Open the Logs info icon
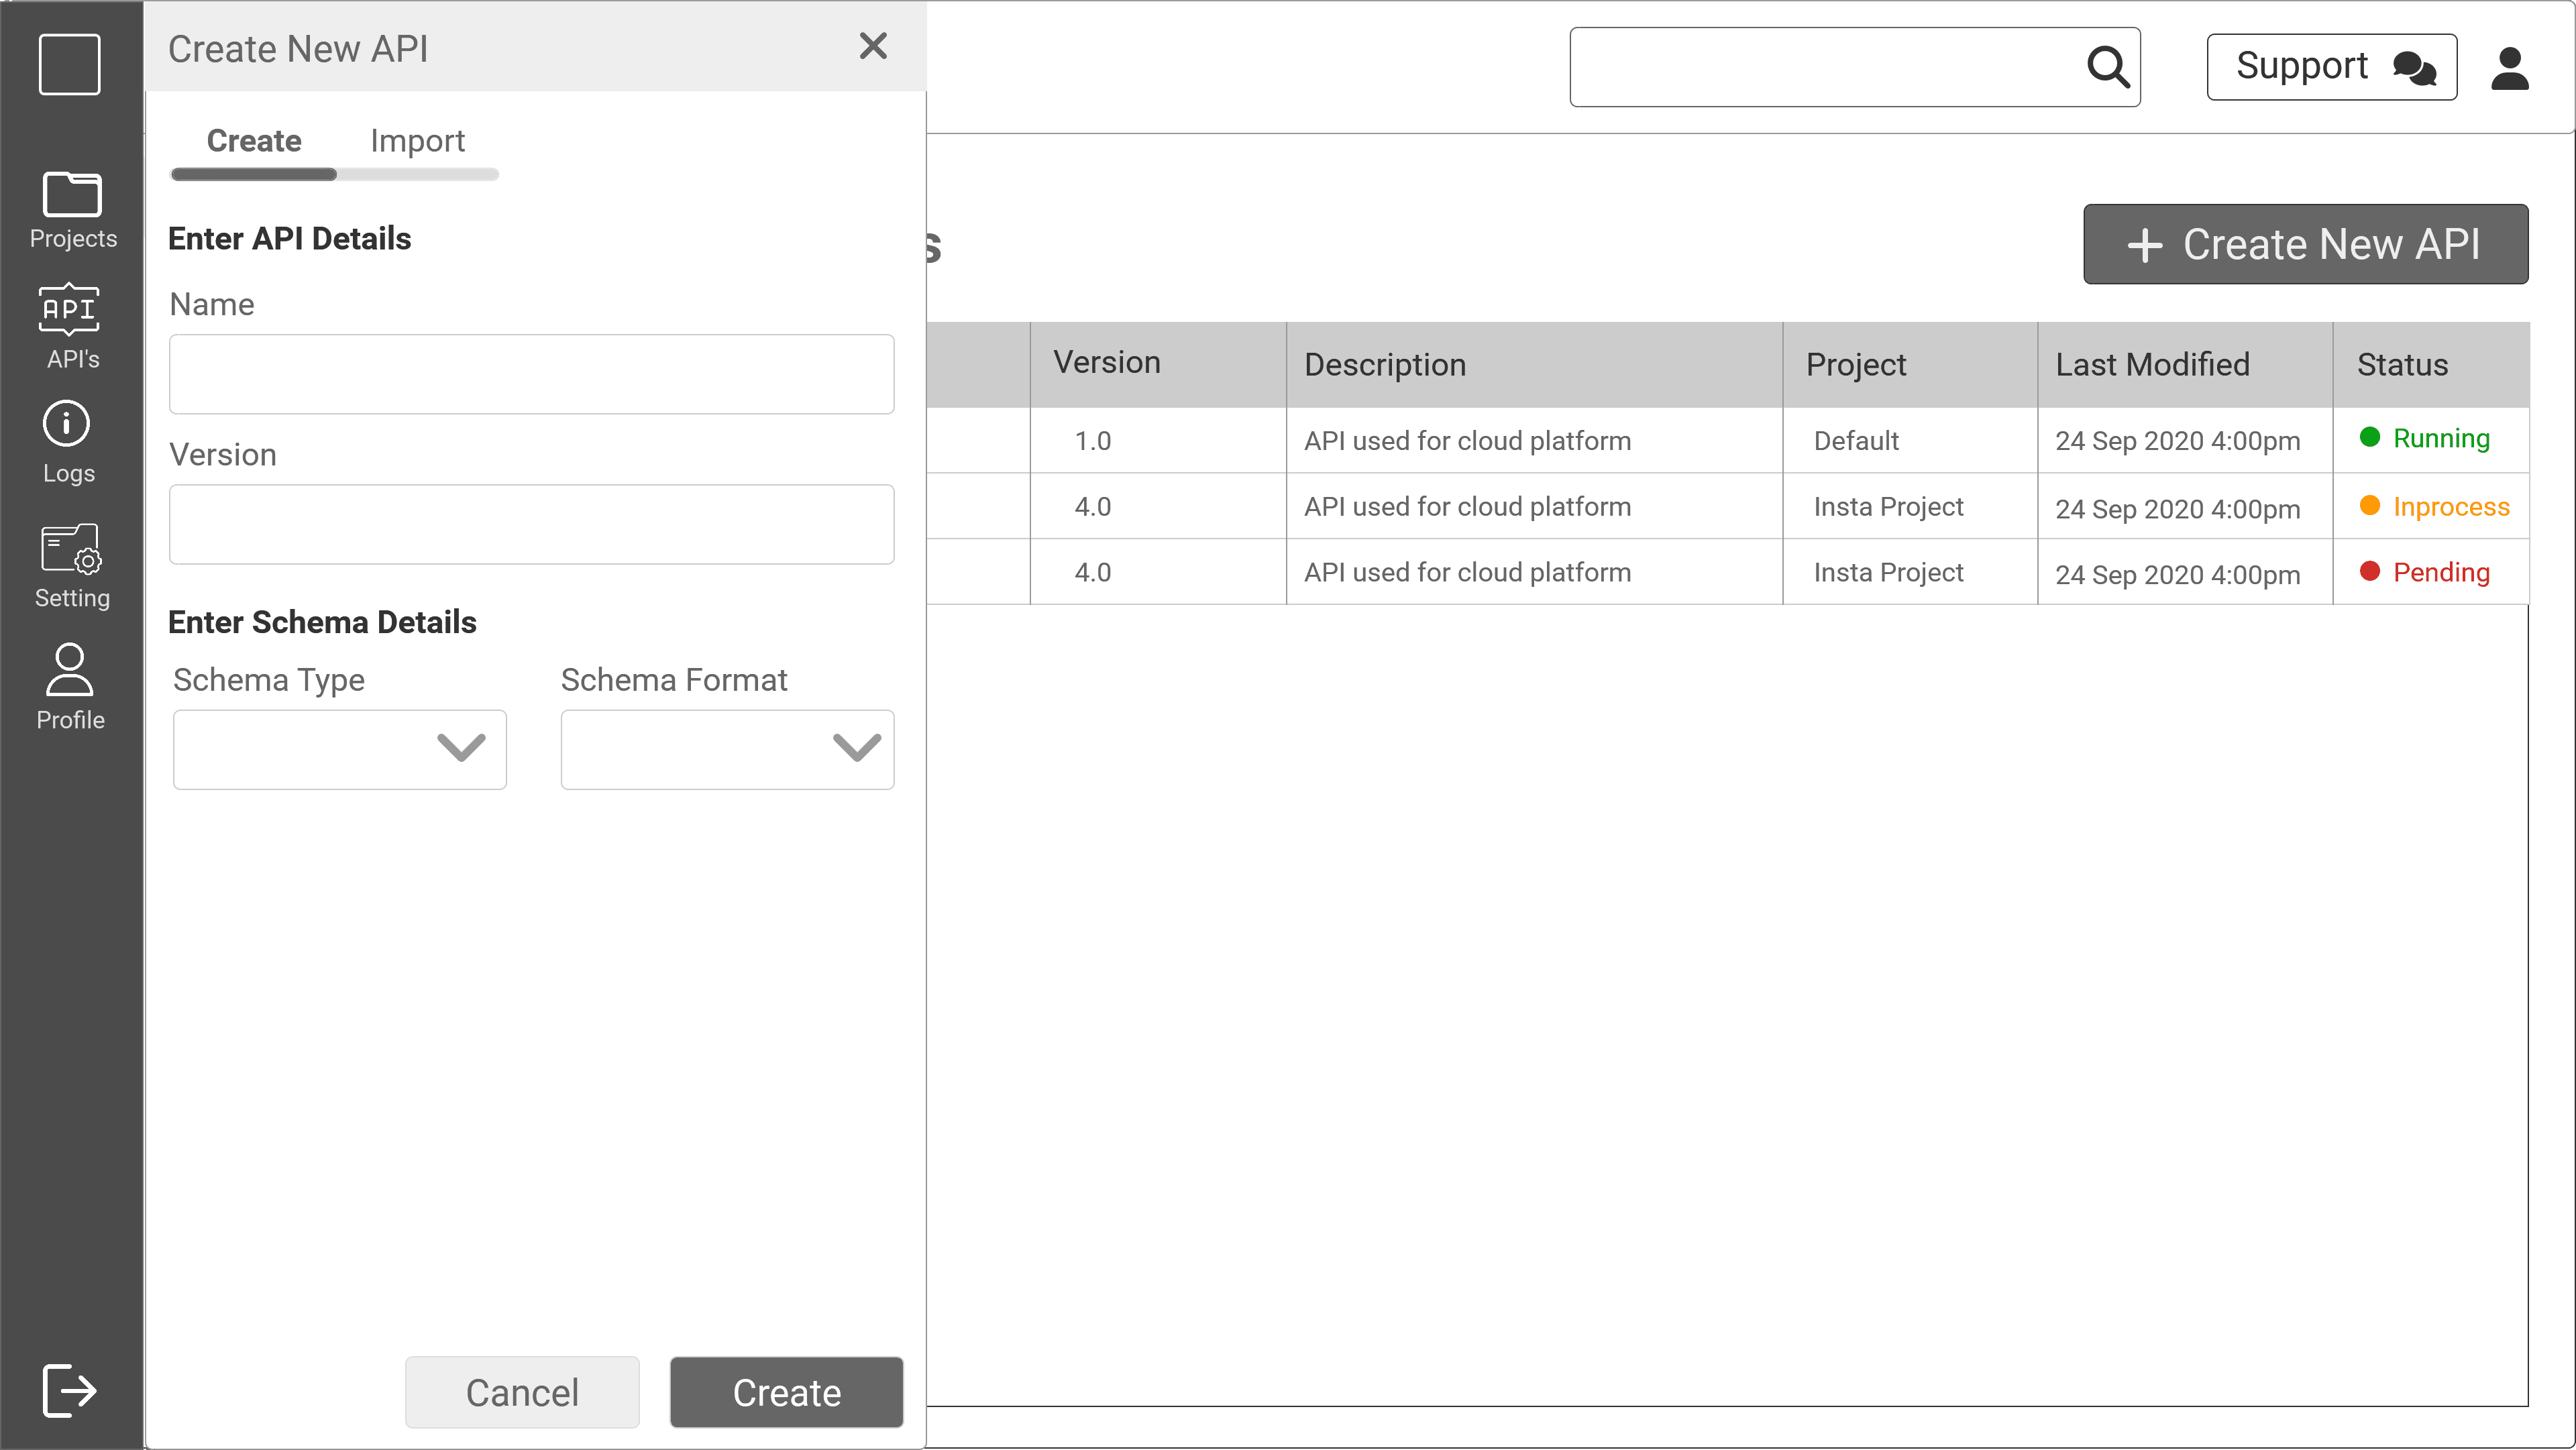The image size is (2576, 1450). (x=67, y=424)
